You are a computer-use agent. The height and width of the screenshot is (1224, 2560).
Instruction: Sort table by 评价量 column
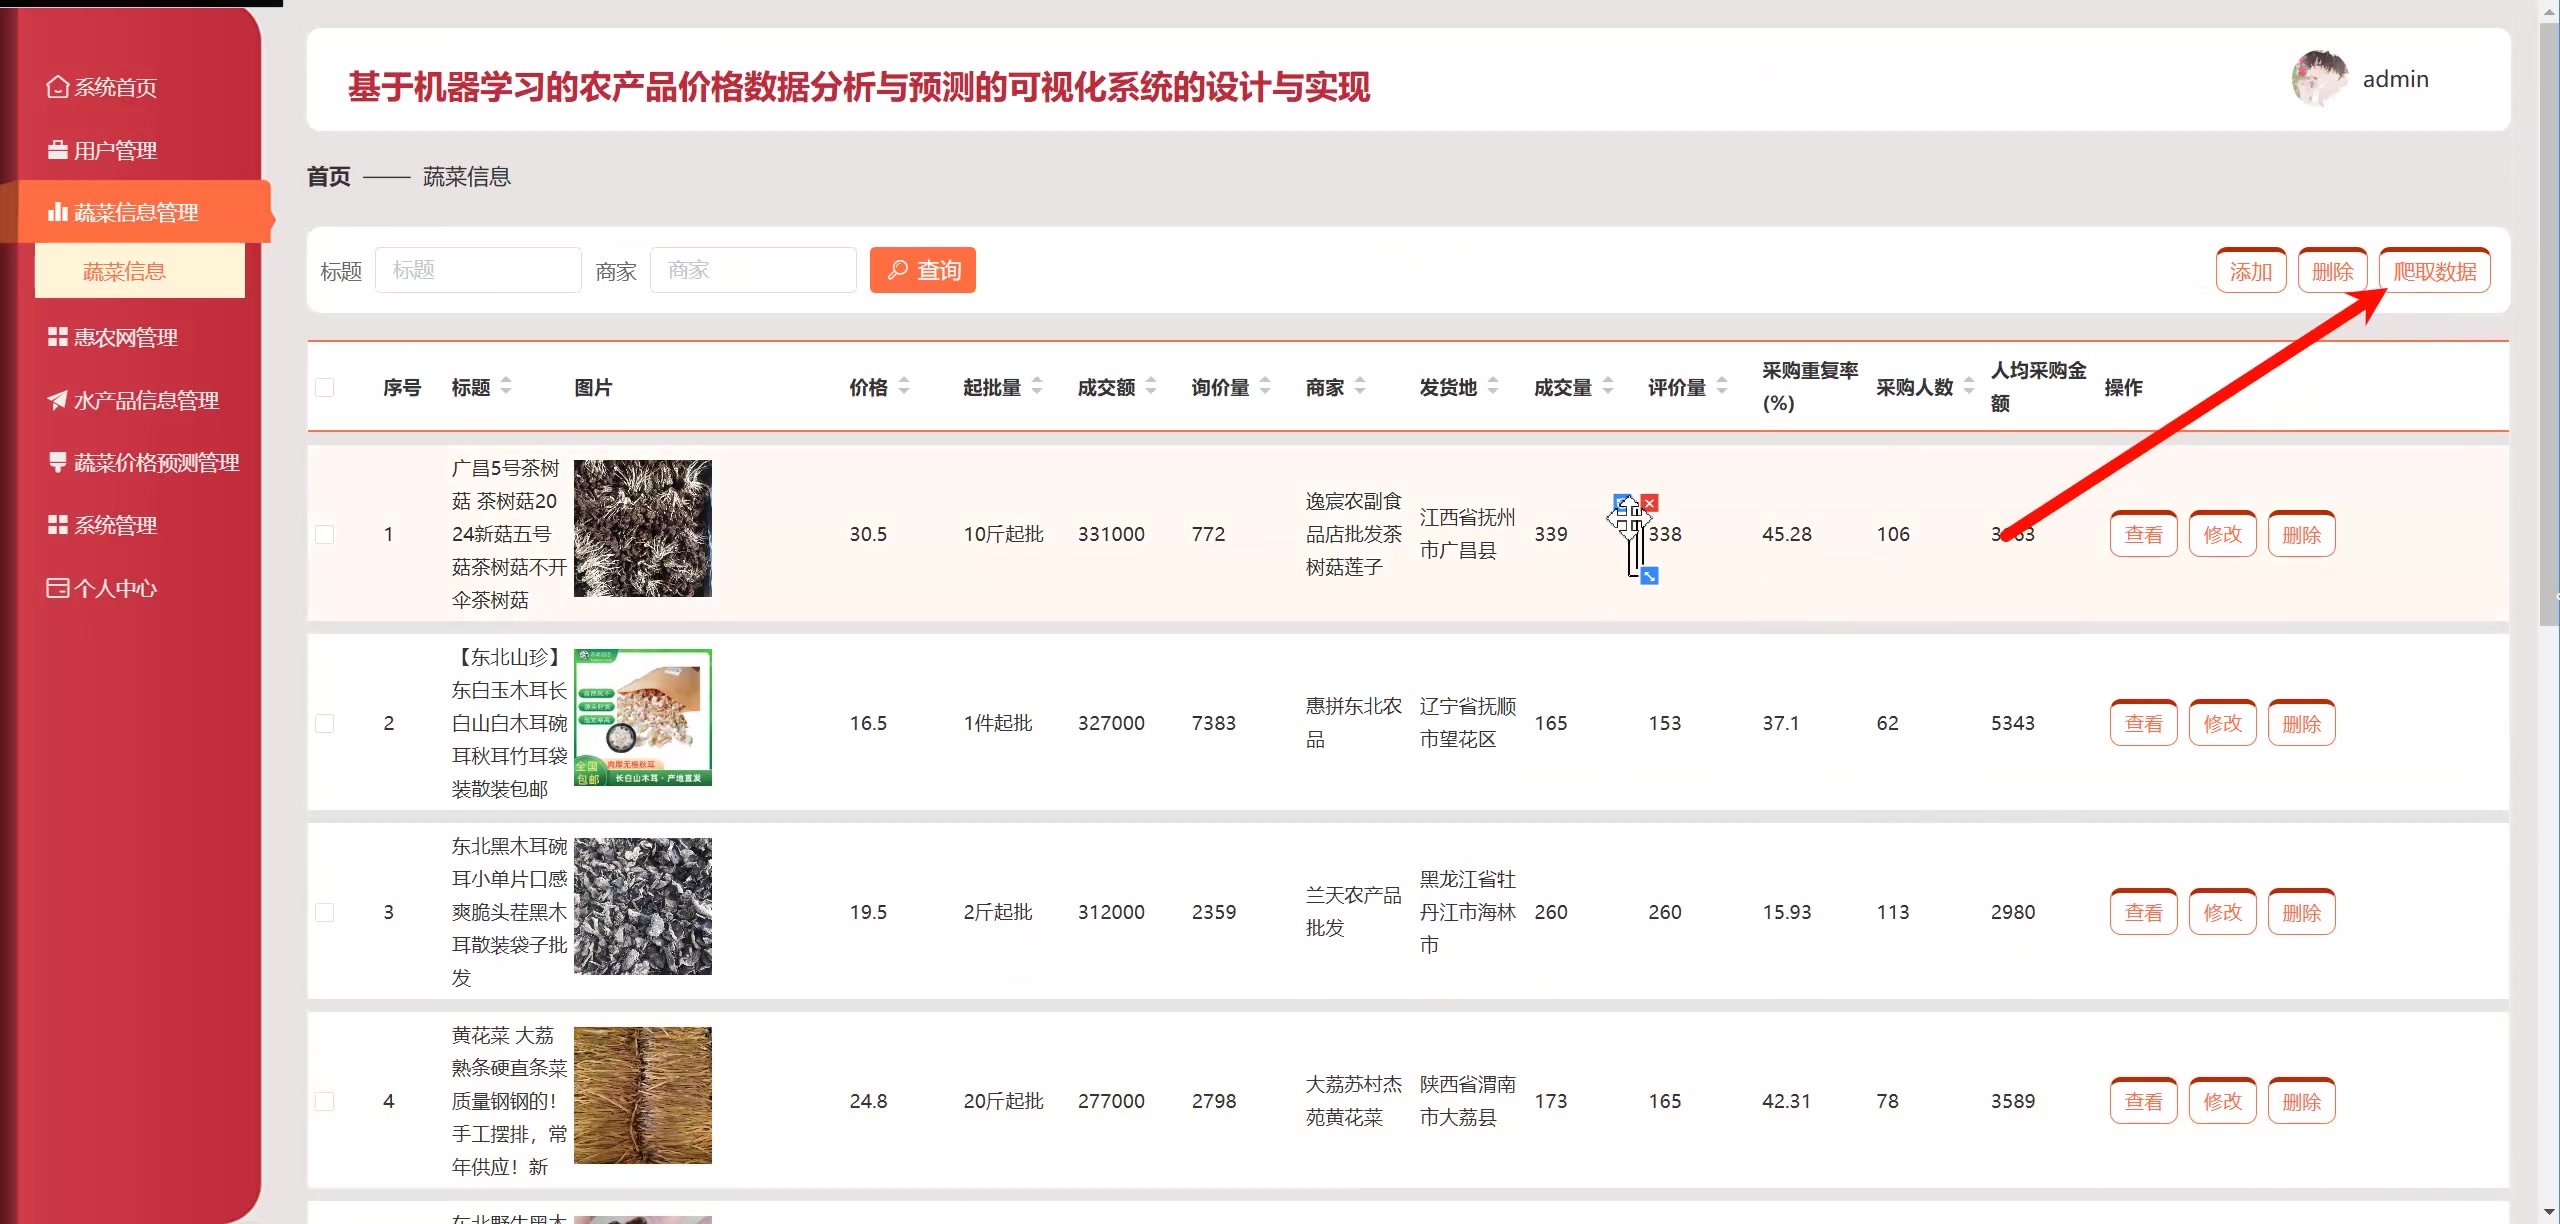pyautogui.click(x=1722, y=387)
